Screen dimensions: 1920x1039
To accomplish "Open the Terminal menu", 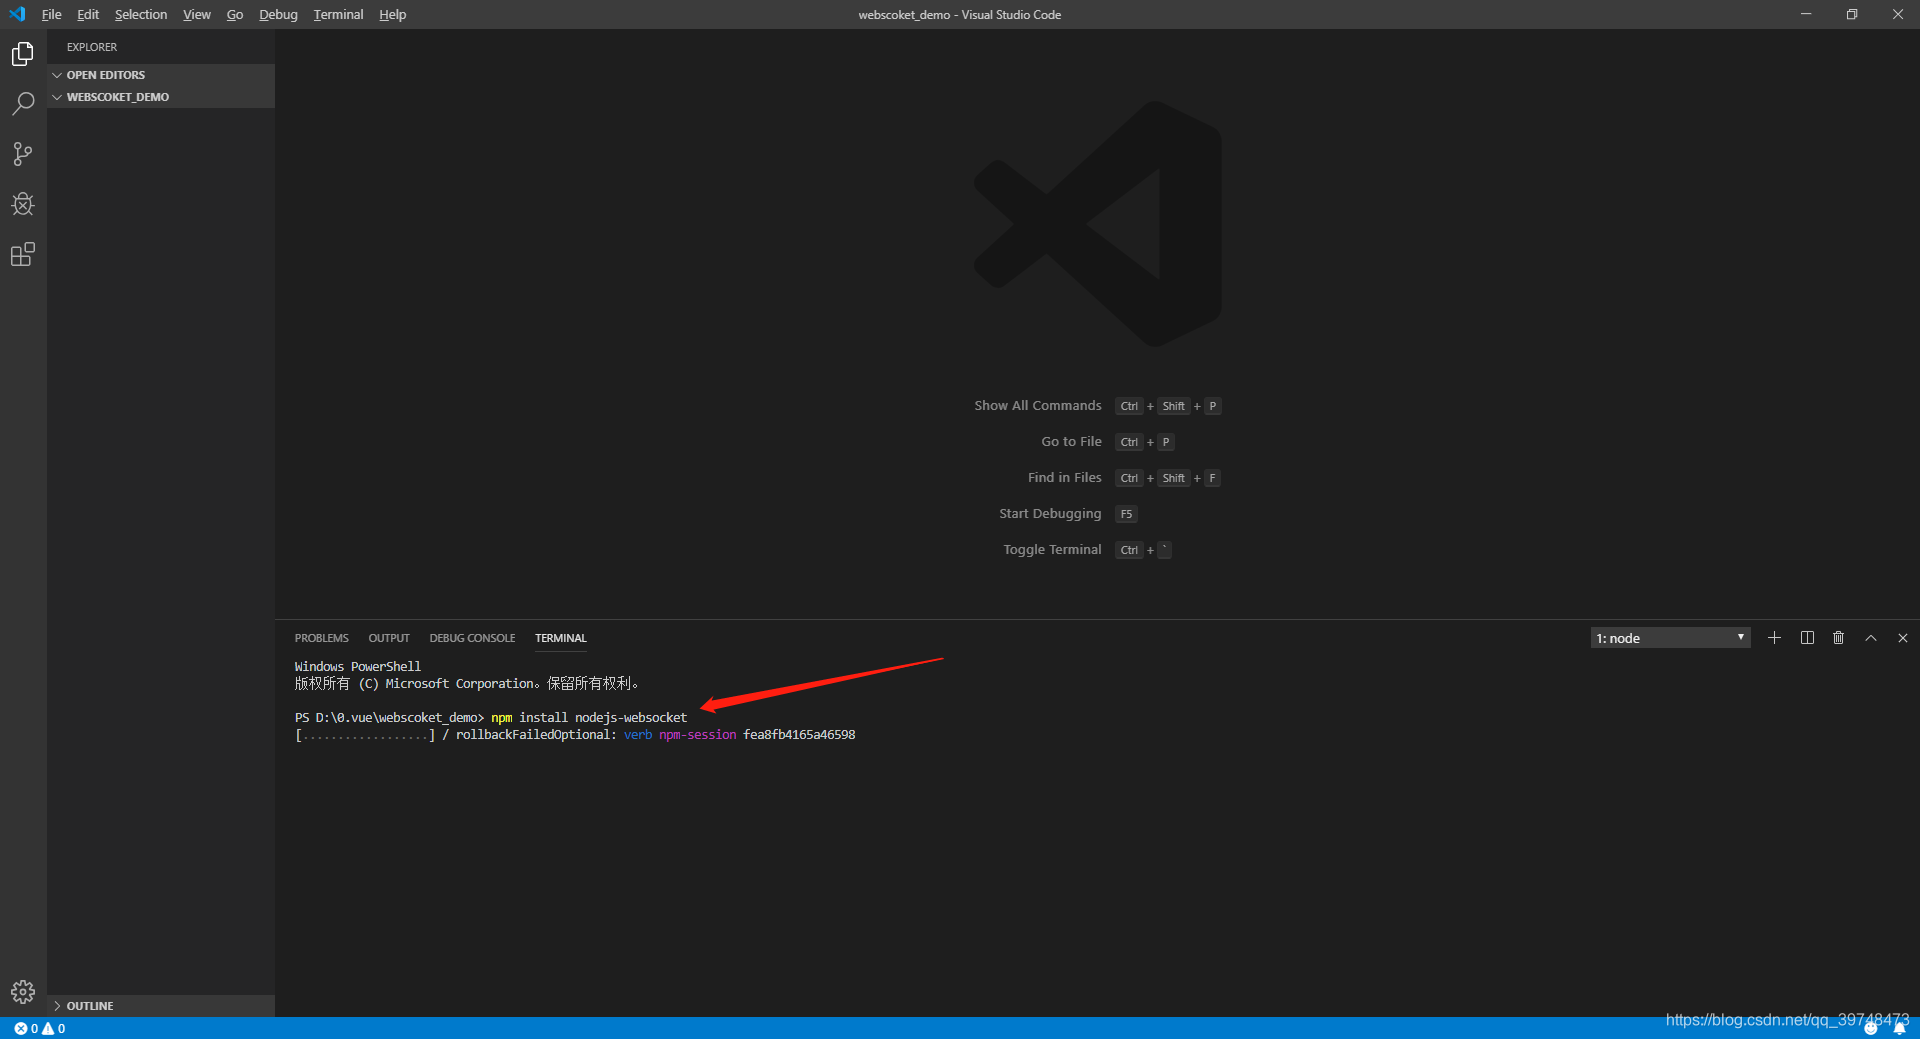I will tap(338, 14).
